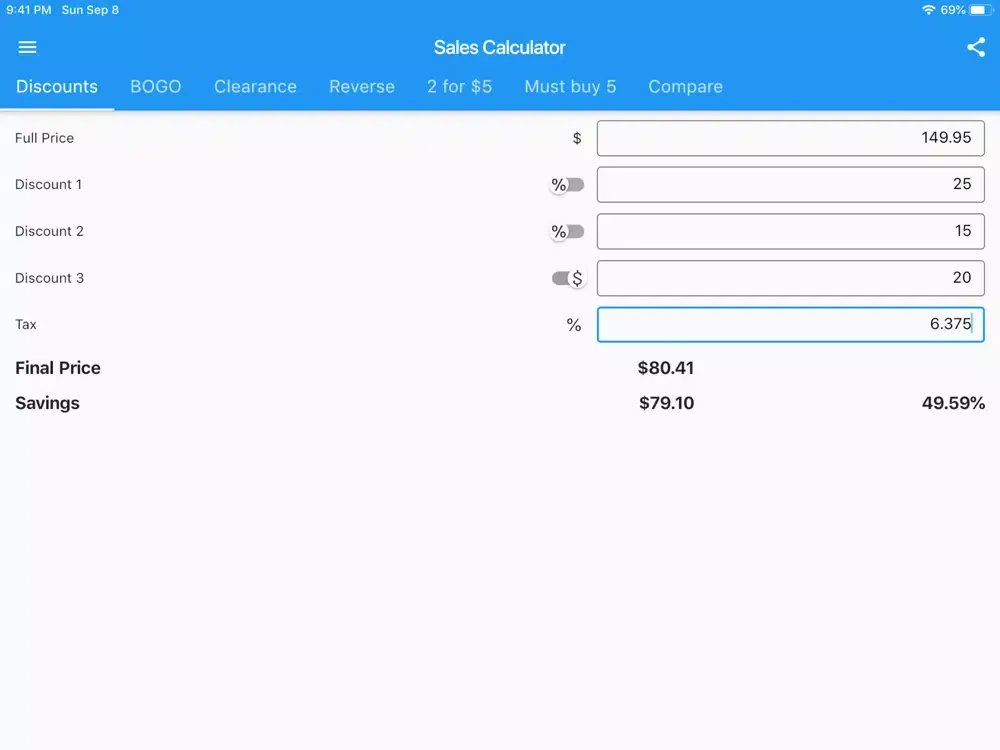Click the Full Price label
The width and height of the screenshot is (1000, 750).
pos(45,138)
